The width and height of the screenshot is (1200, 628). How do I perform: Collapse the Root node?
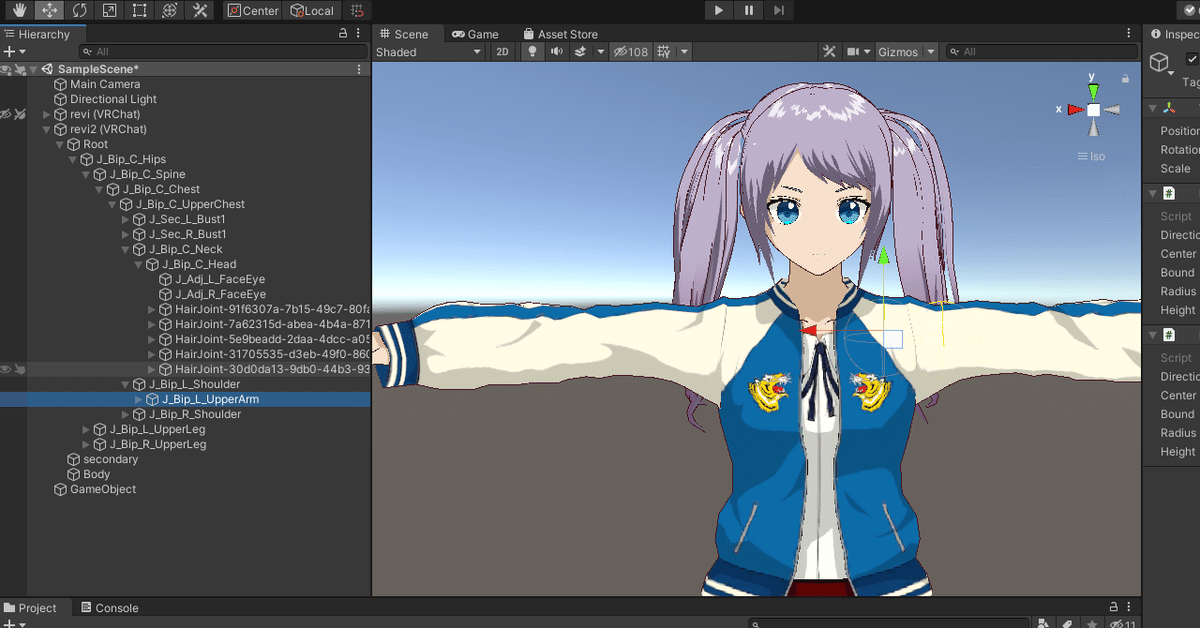(x=59, y=145)
